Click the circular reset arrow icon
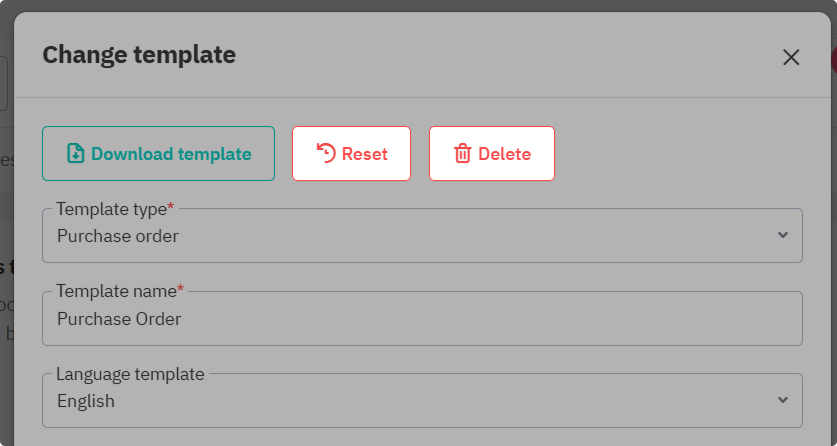Screen dimensions: 837x446 pyautogui.click(x=326, y=153)
